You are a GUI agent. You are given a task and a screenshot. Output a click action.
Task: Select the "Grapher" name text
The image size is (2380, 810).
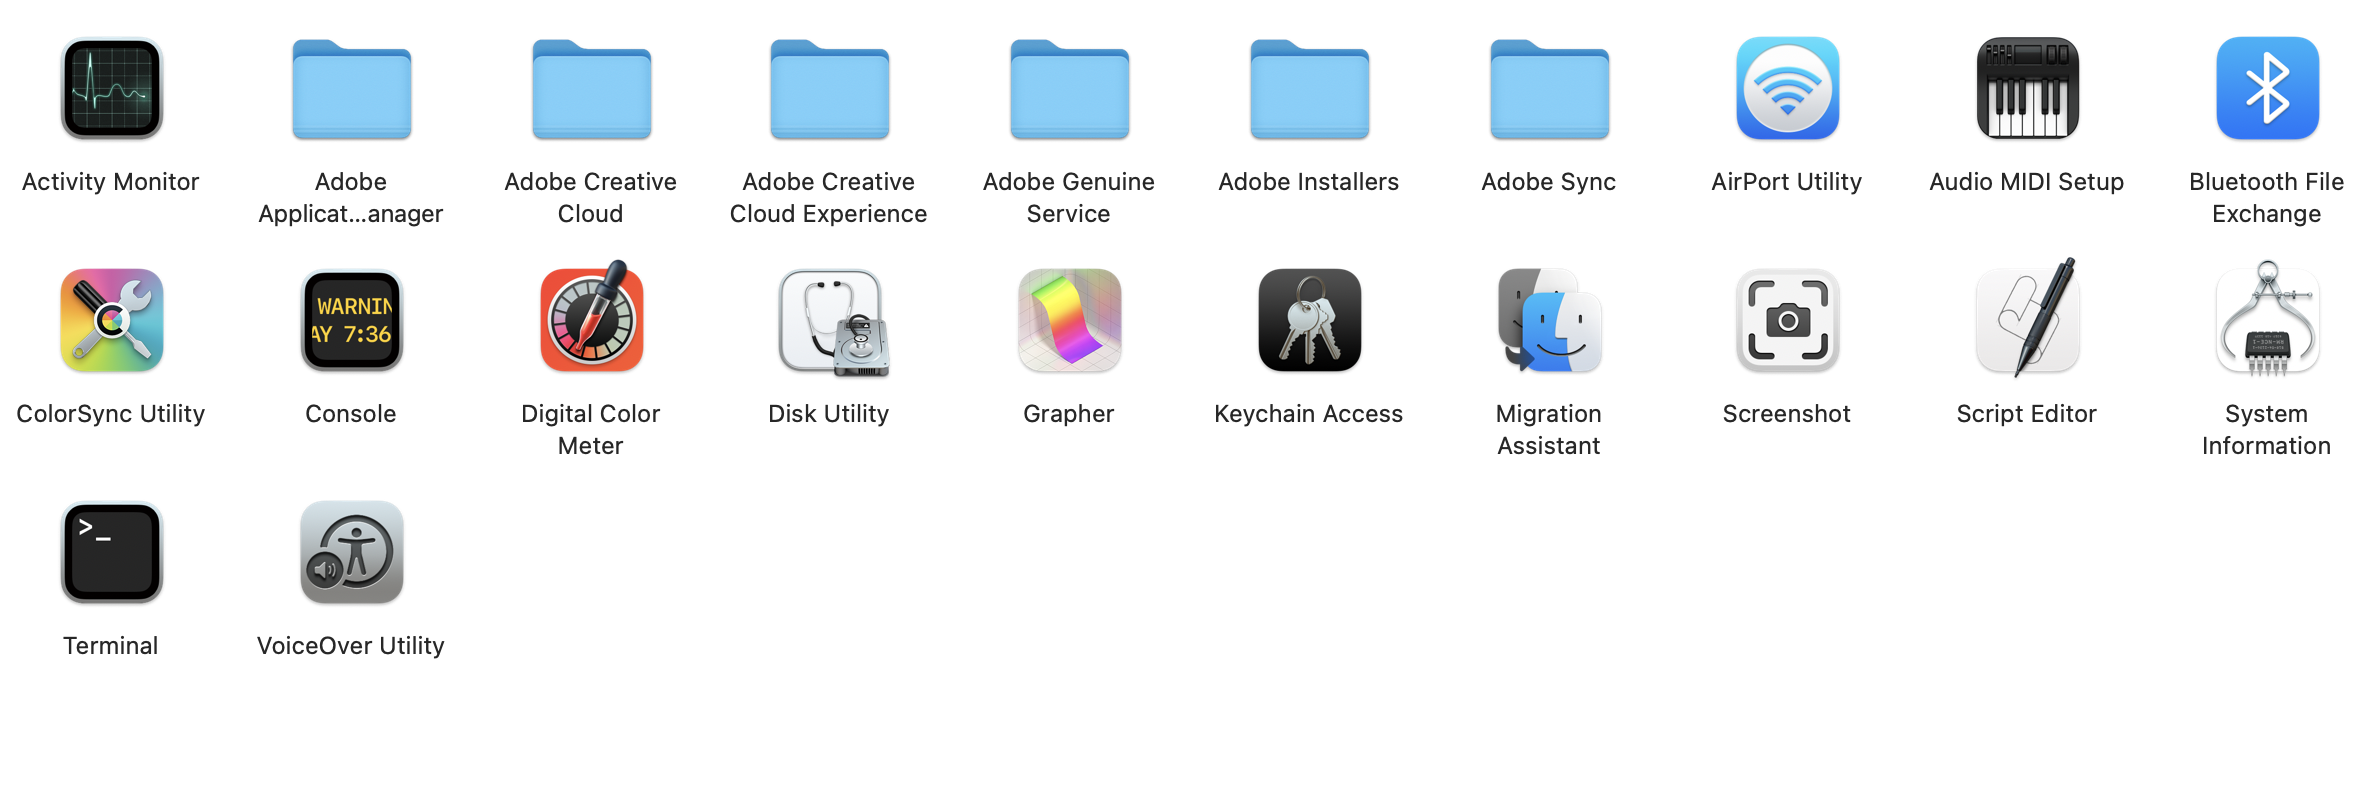coord(1069,414)
